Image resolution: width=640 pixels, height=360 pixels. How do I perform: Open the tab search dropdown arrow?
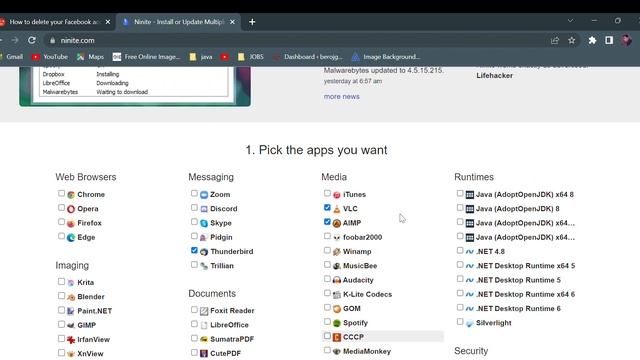[x=570, y=21]
